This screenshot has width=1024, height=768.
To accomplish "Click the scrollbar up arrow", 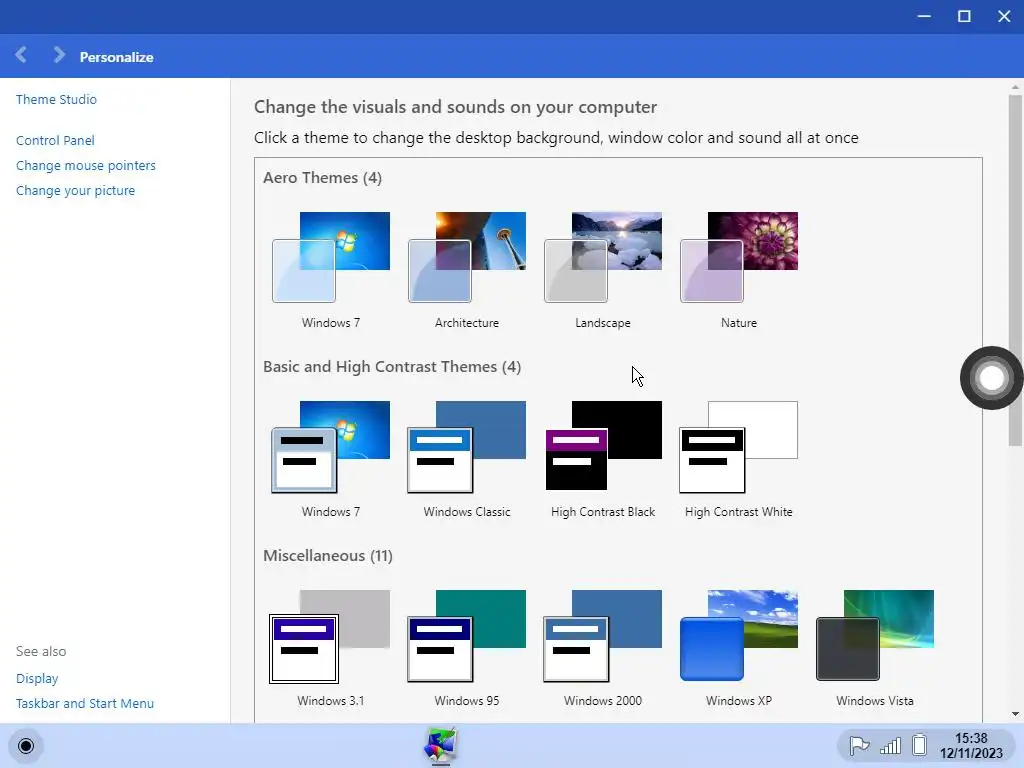I will (x=1015, y=86).
